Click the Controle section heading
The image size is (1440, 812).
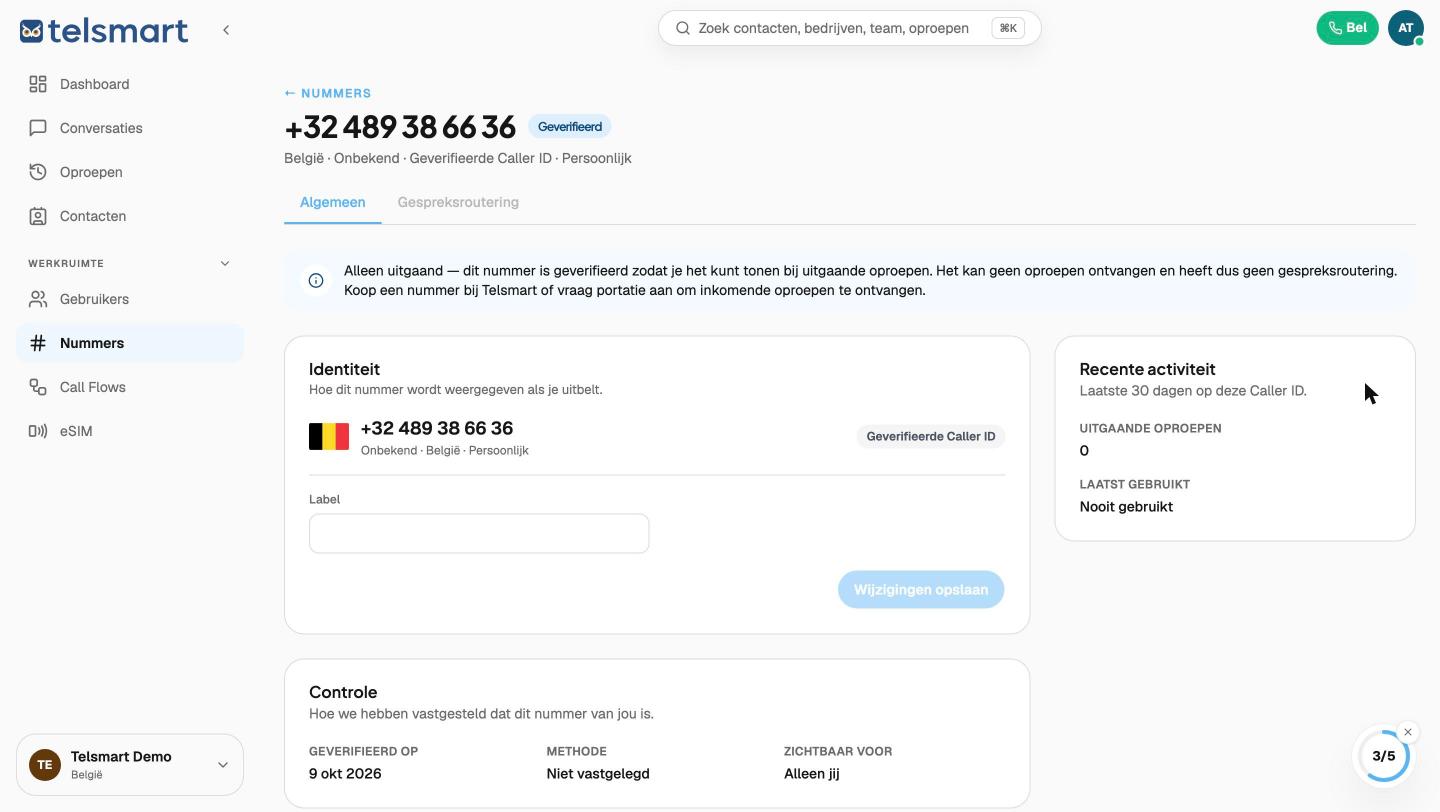click(x=343, y=692)
